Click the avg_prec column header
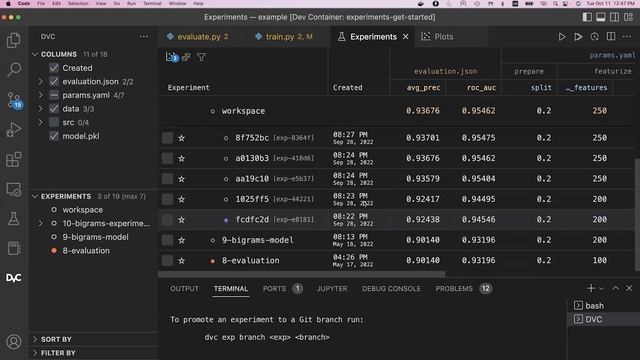 (423, 87)
